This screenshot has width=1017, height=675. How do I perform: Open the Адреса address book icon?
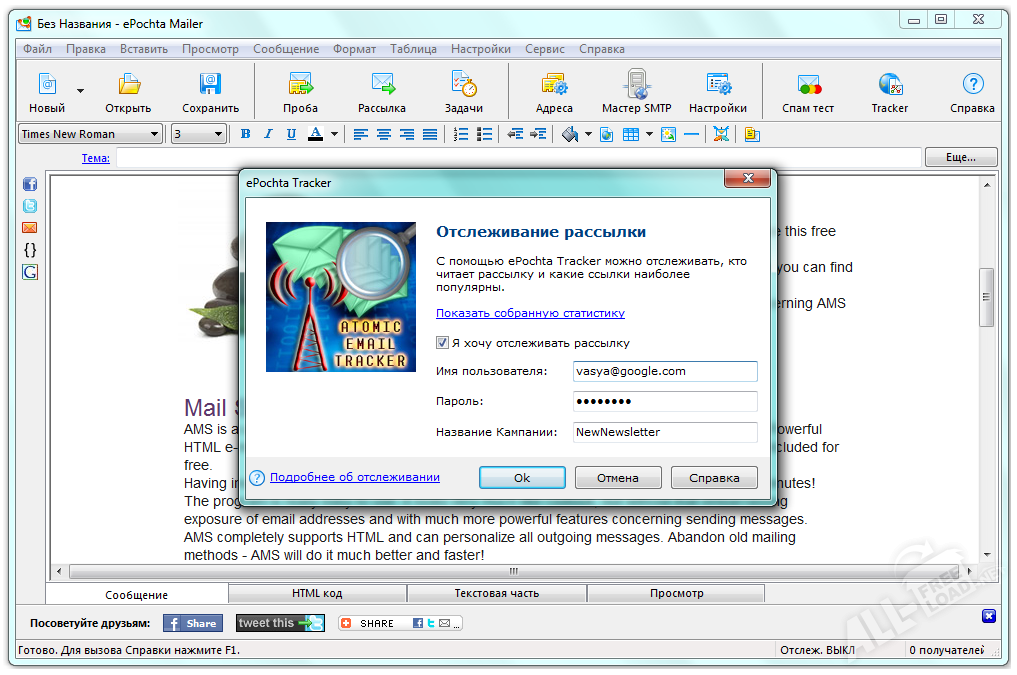pyautogui.click(x=554, y=85)
